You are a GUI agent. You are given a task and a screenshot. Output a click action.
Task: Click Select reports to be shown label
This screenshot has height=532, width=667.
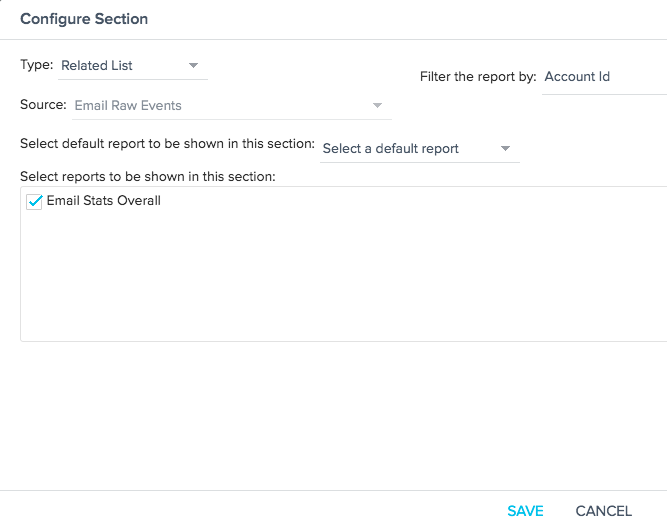click(x=148, y=176)
